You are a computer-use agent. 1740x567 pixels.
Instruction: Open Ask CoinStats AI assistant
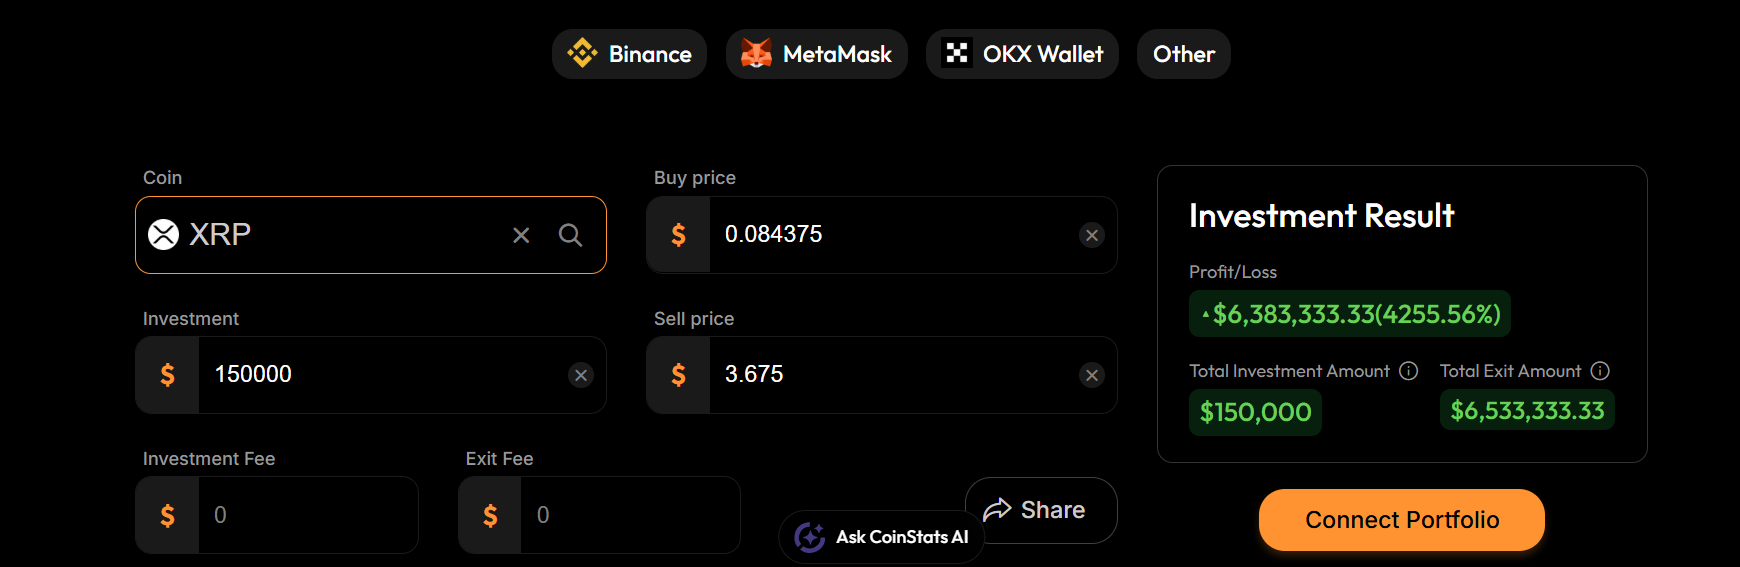point(881,537)
